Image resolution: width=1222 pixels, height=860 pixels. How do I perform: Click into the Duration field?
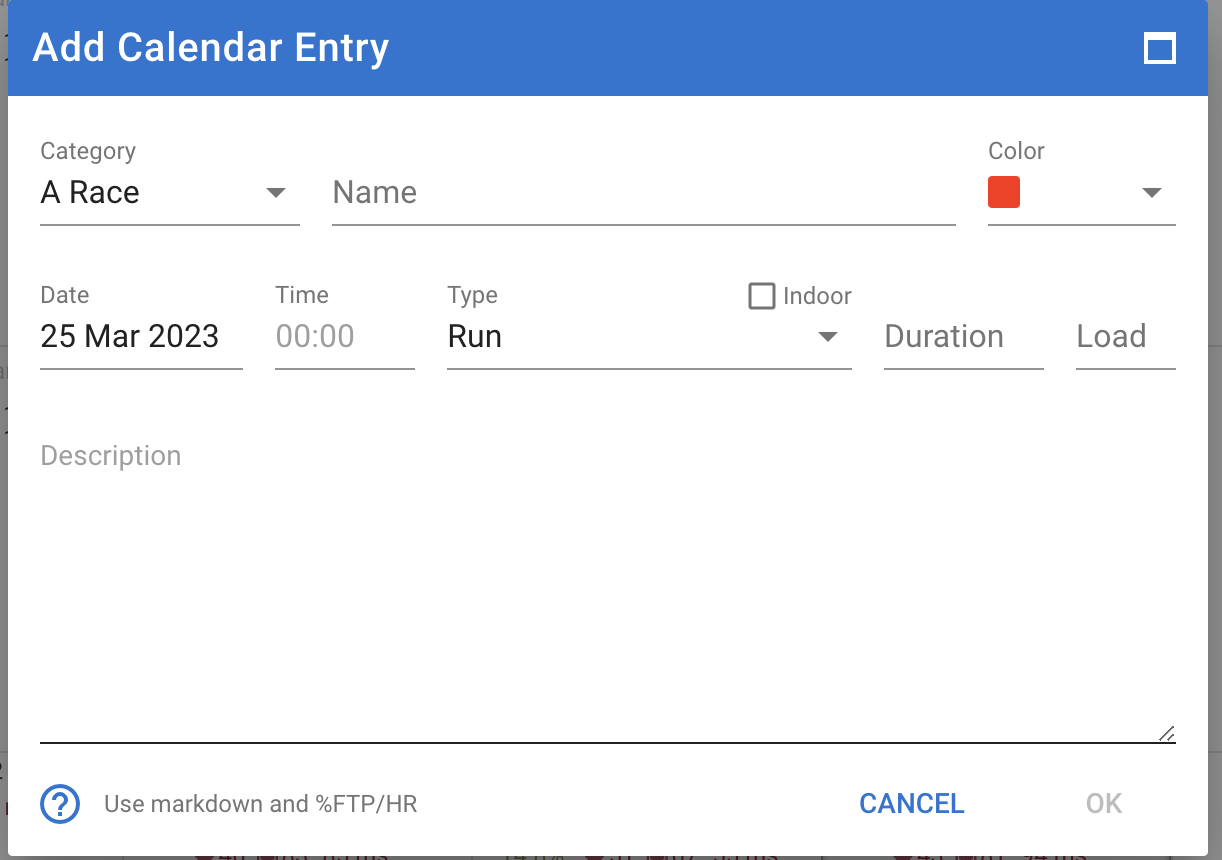(x=964, y=337)
